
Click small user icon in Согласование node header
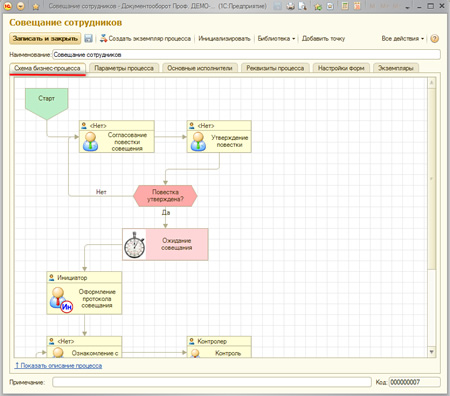pyautogui.click(x=84, y=126)
